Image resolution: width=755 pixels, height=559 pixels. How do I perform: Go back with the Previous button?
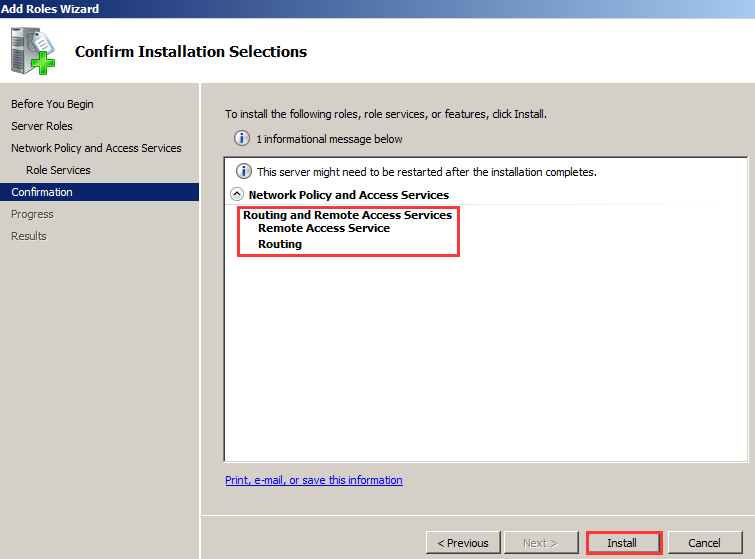coord(463,543)
